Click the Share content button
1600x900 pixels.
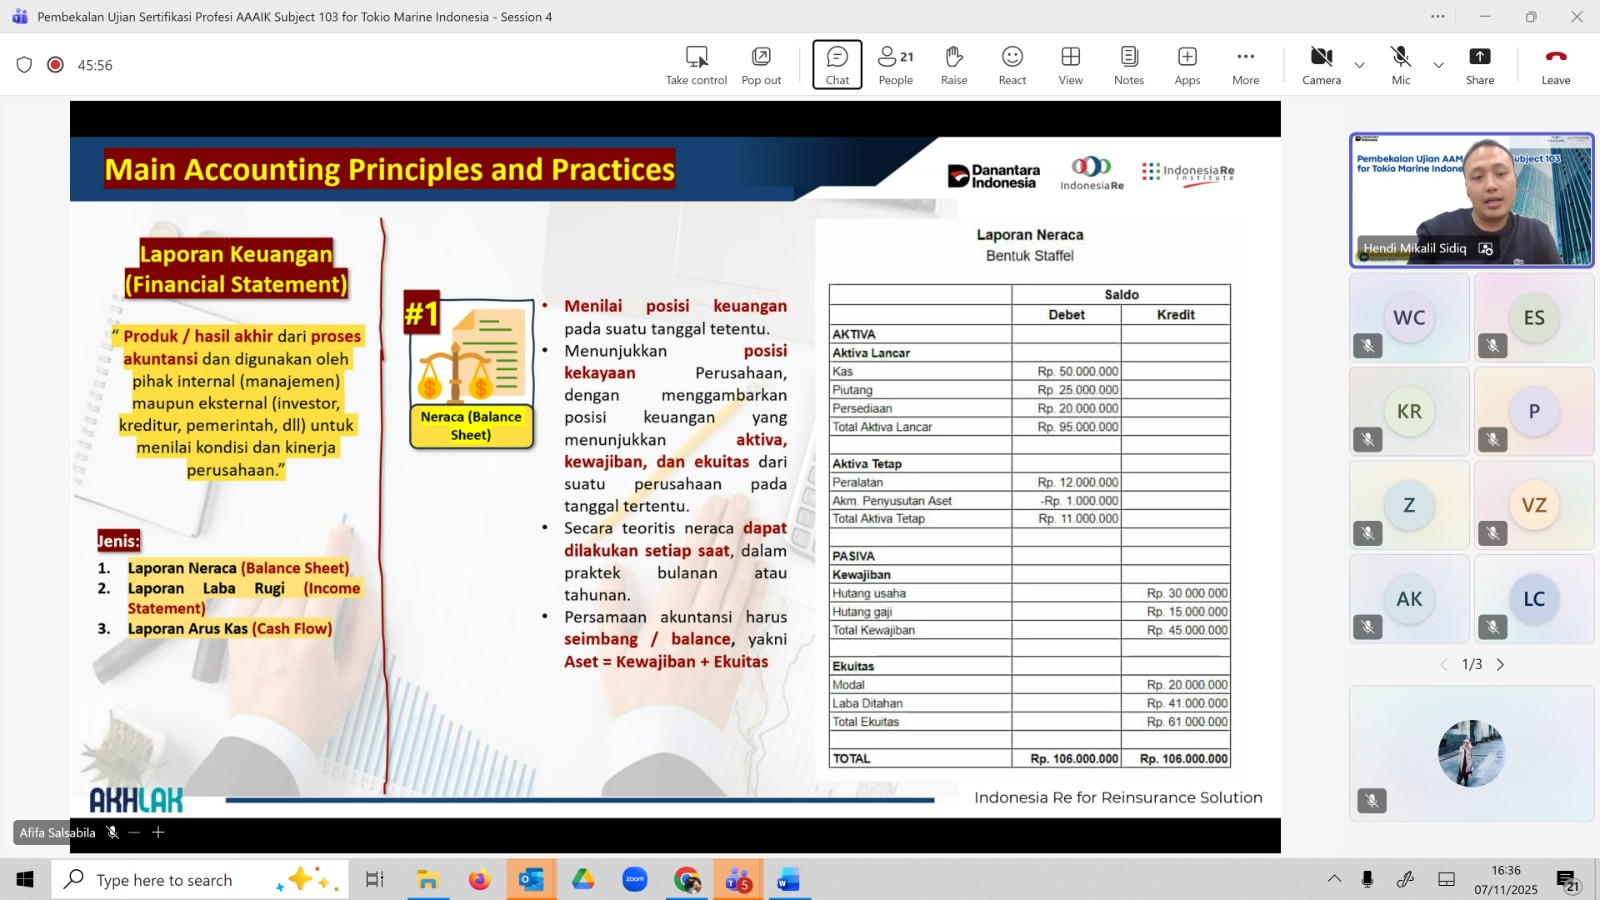(1479, 65)
